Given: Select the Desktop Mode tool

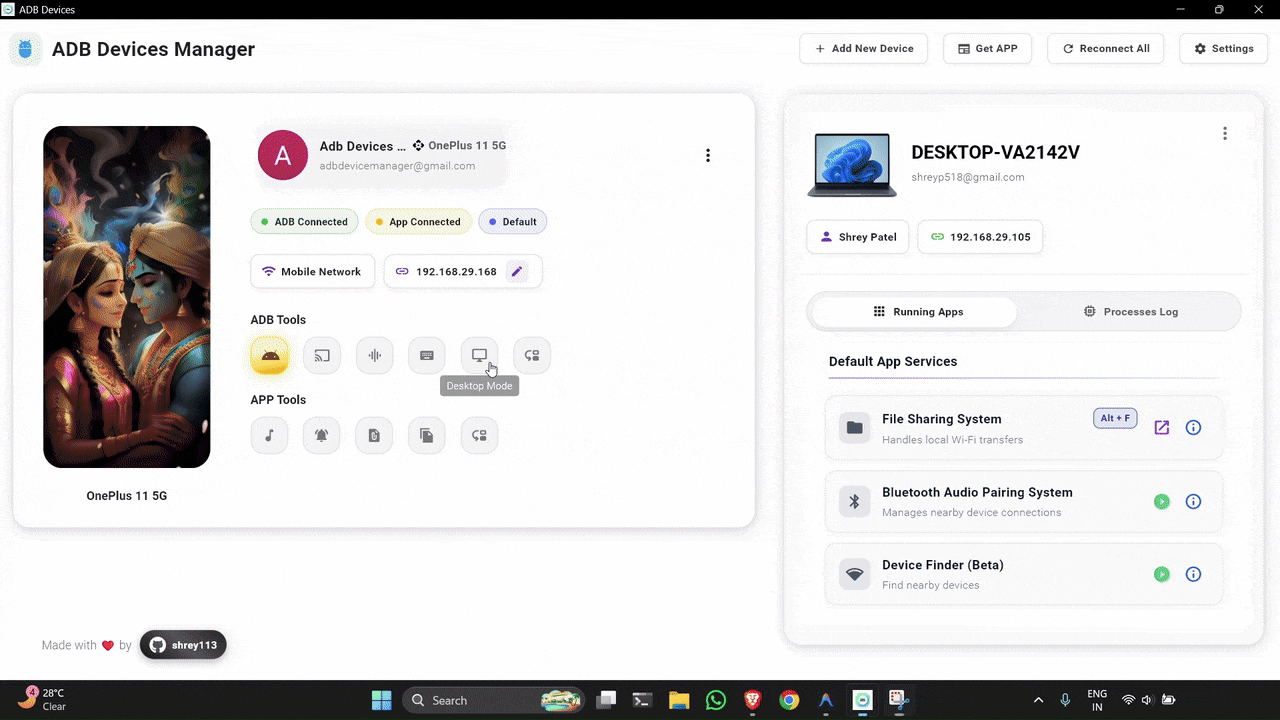Looking at the screenshot, I should [479, 355].
